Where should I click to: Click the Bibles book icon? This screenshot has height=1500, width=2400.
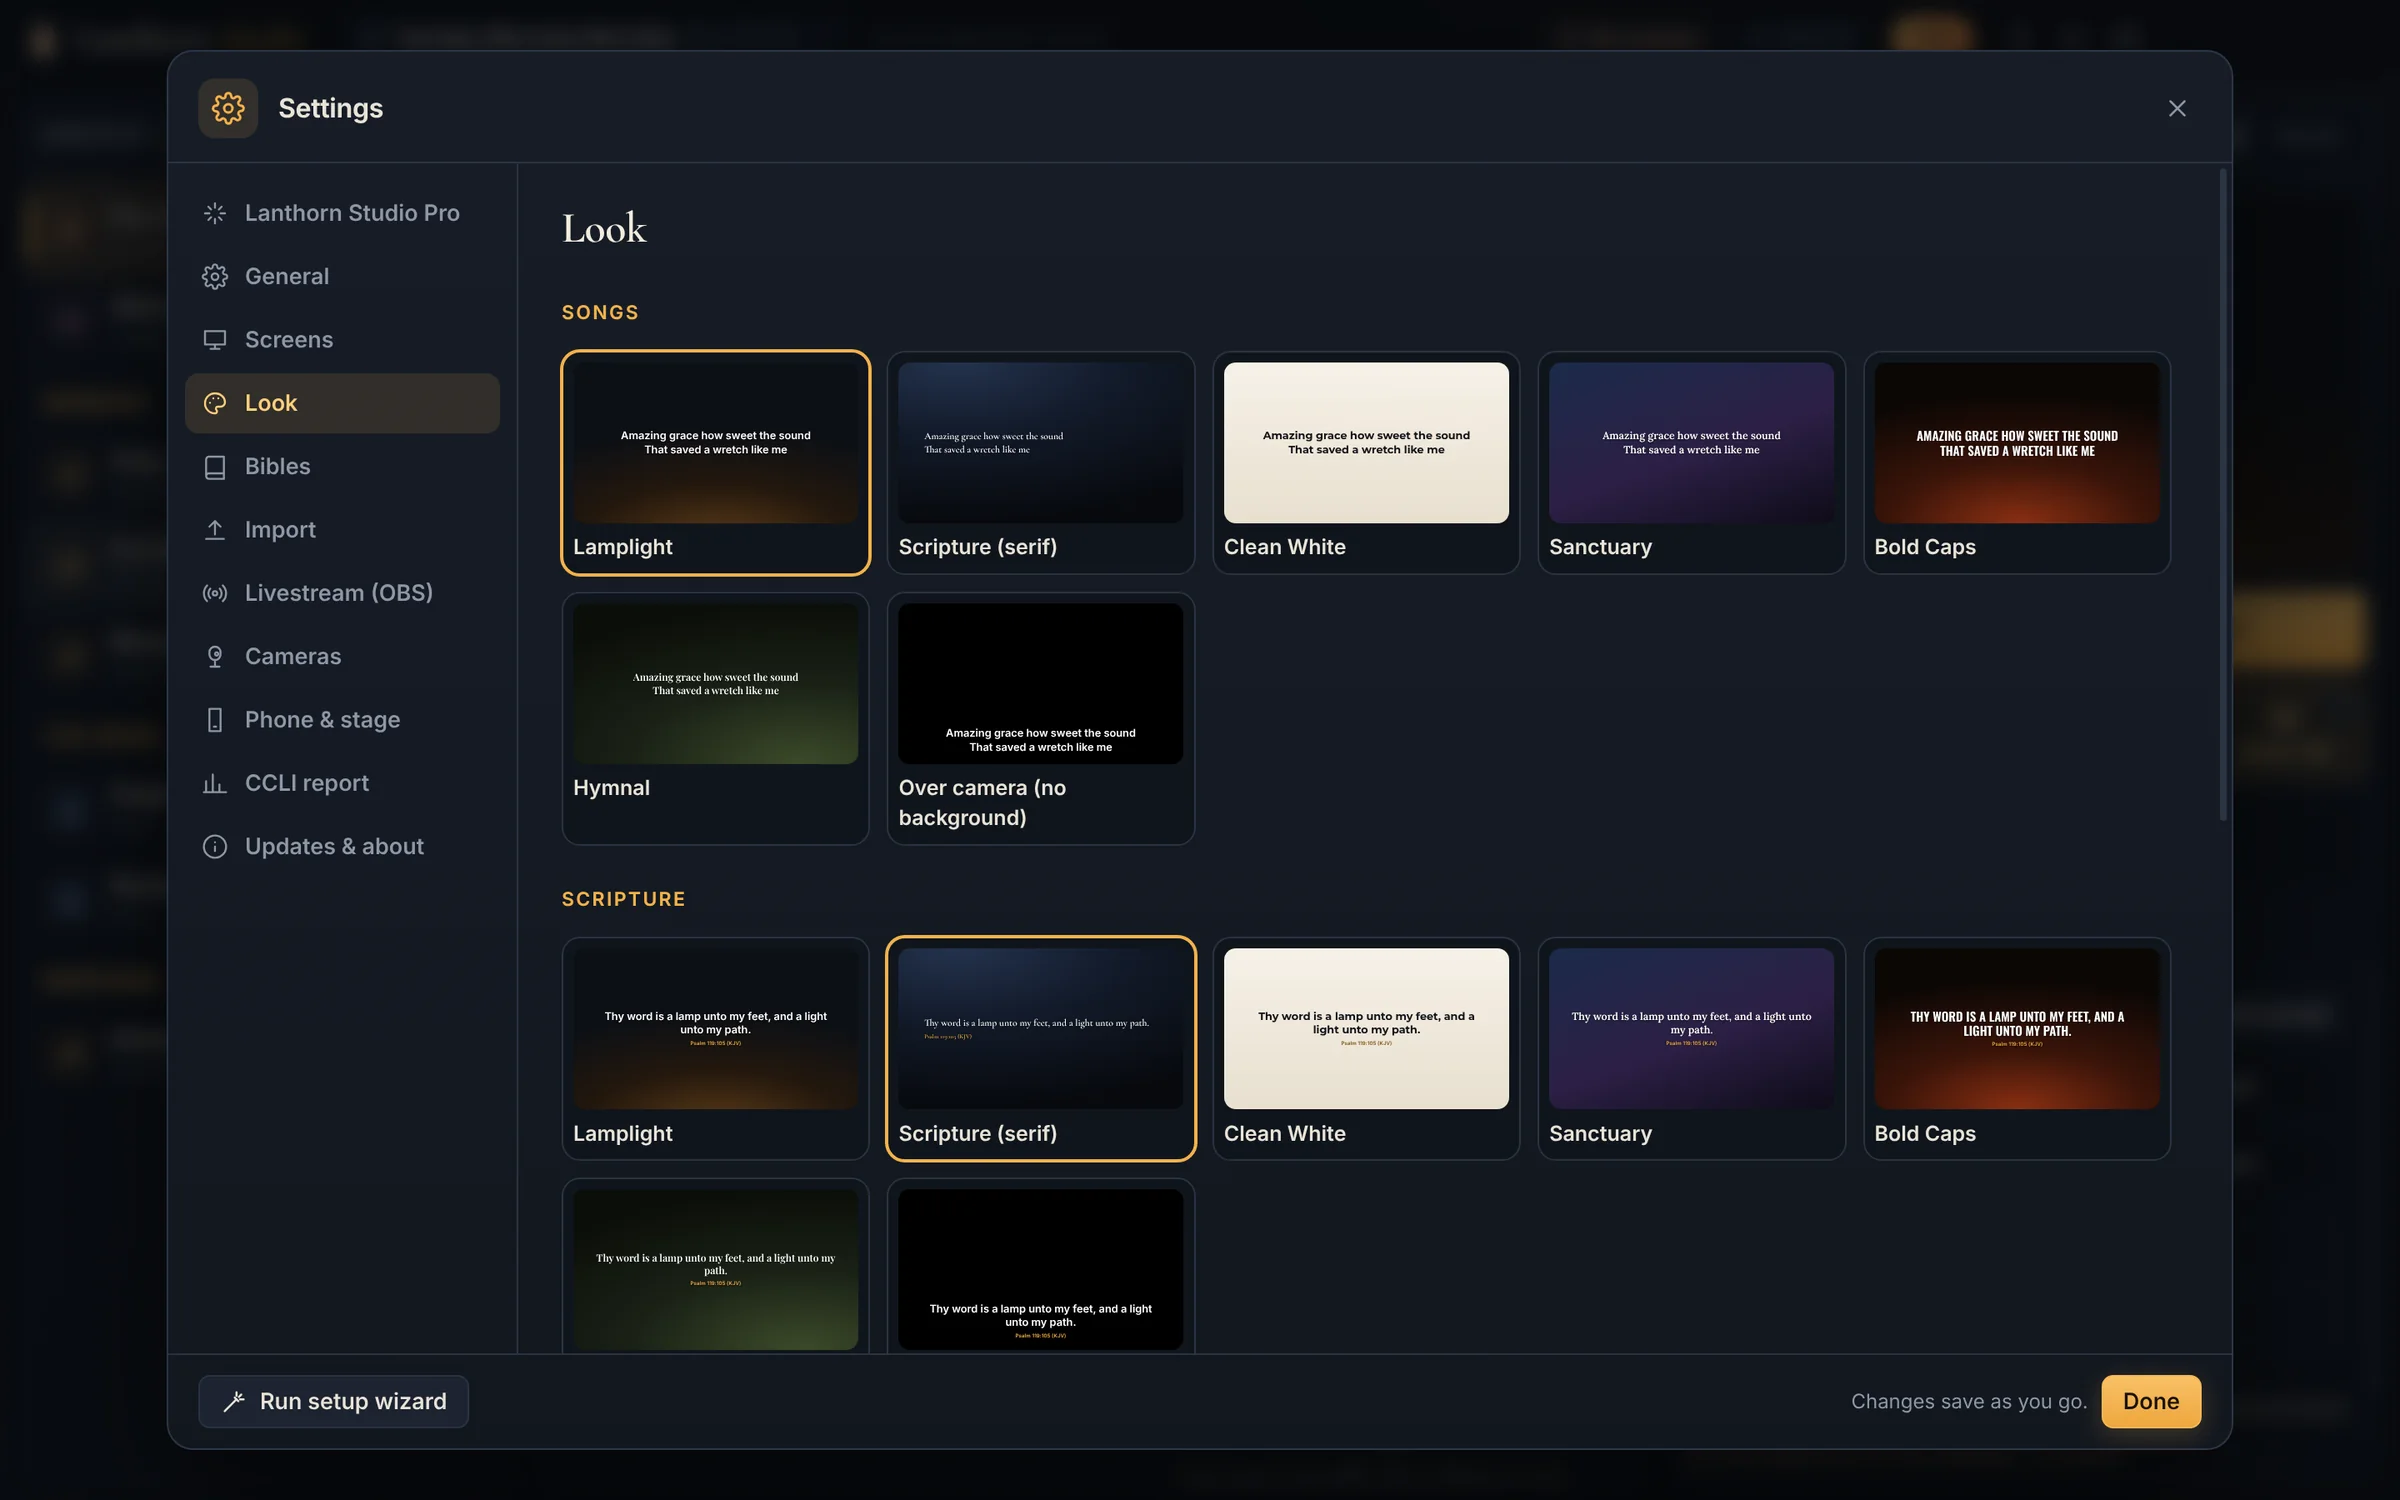click(x=215, y=467)
